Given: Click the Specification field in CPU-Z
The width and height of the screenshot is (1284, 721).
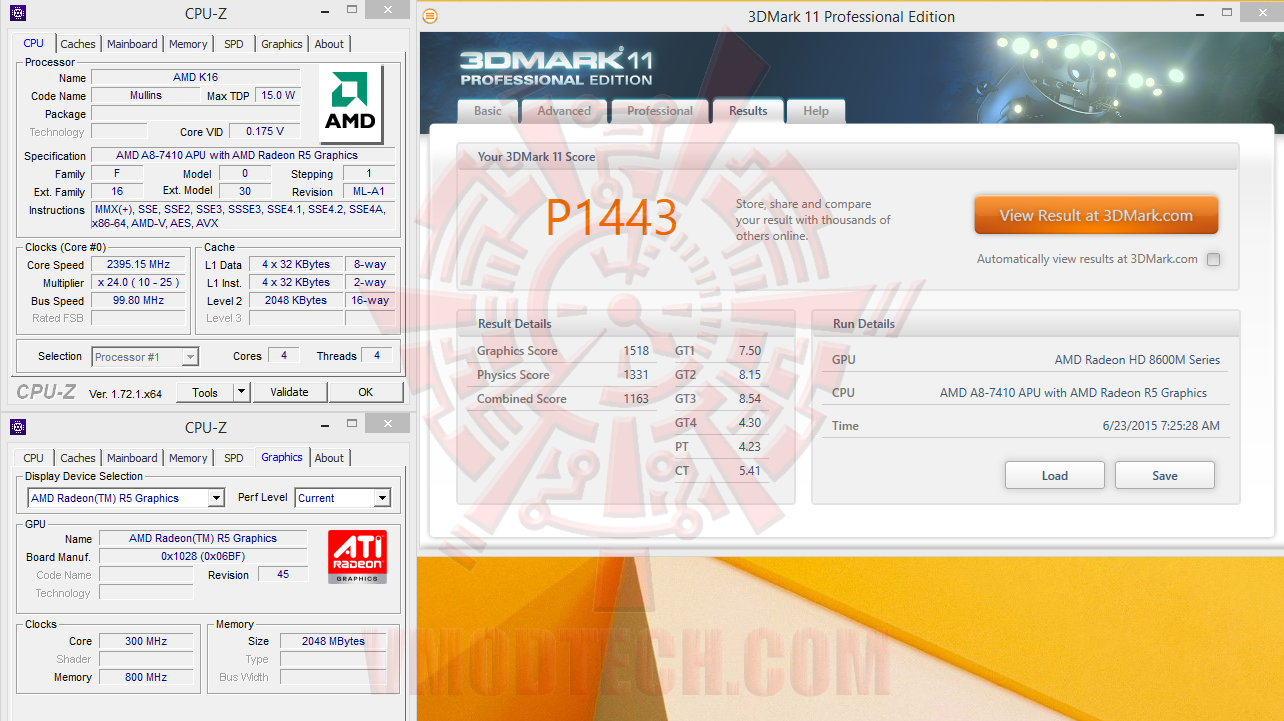Looking at the screenshot, I should (x=243, y=155).
